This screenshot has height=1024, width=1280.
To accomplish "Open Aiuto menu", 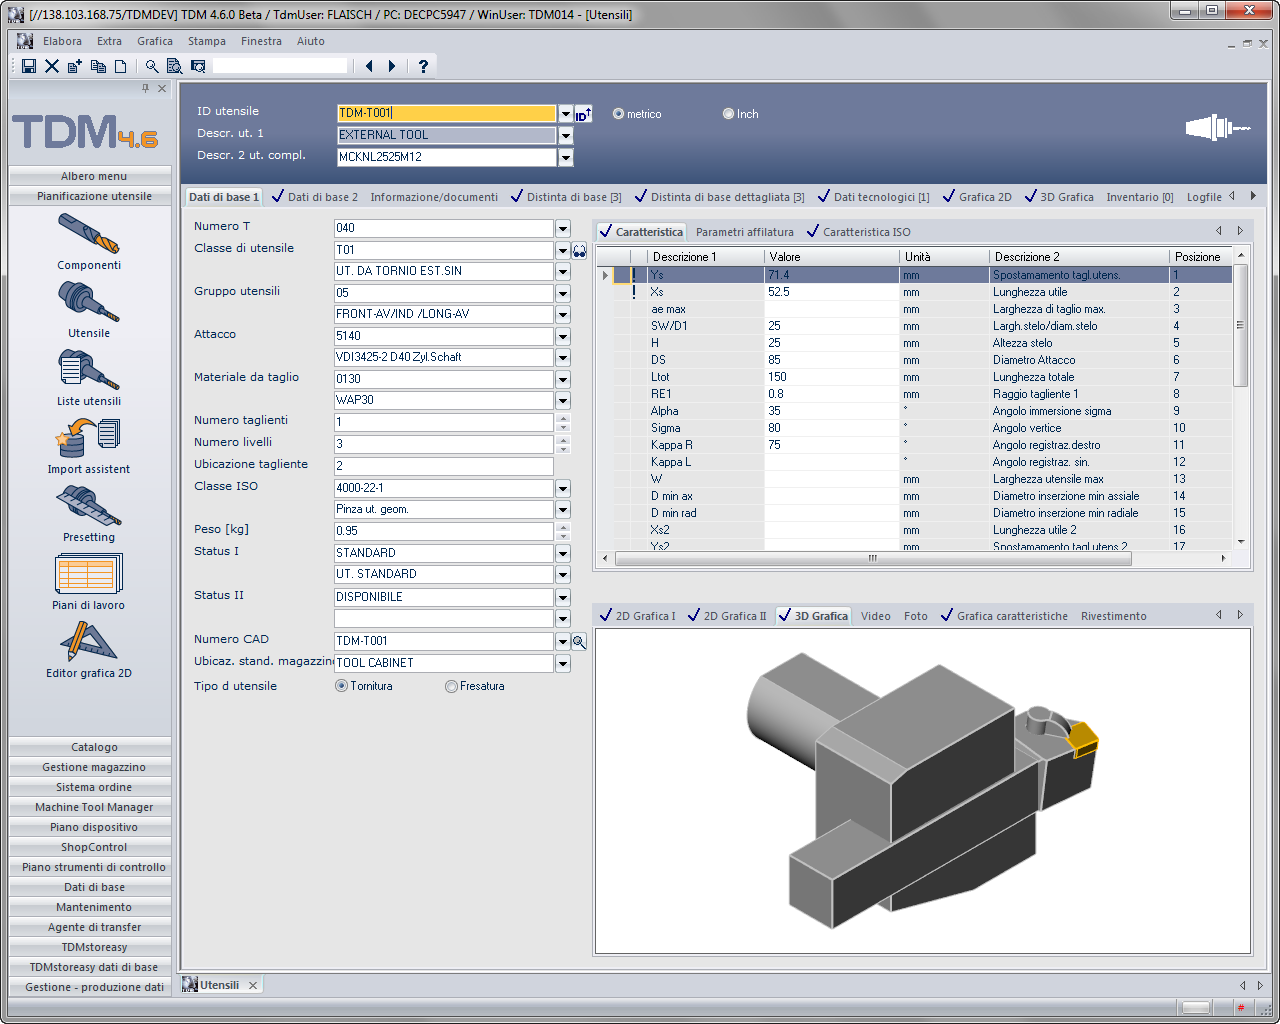I will [311, 41].
